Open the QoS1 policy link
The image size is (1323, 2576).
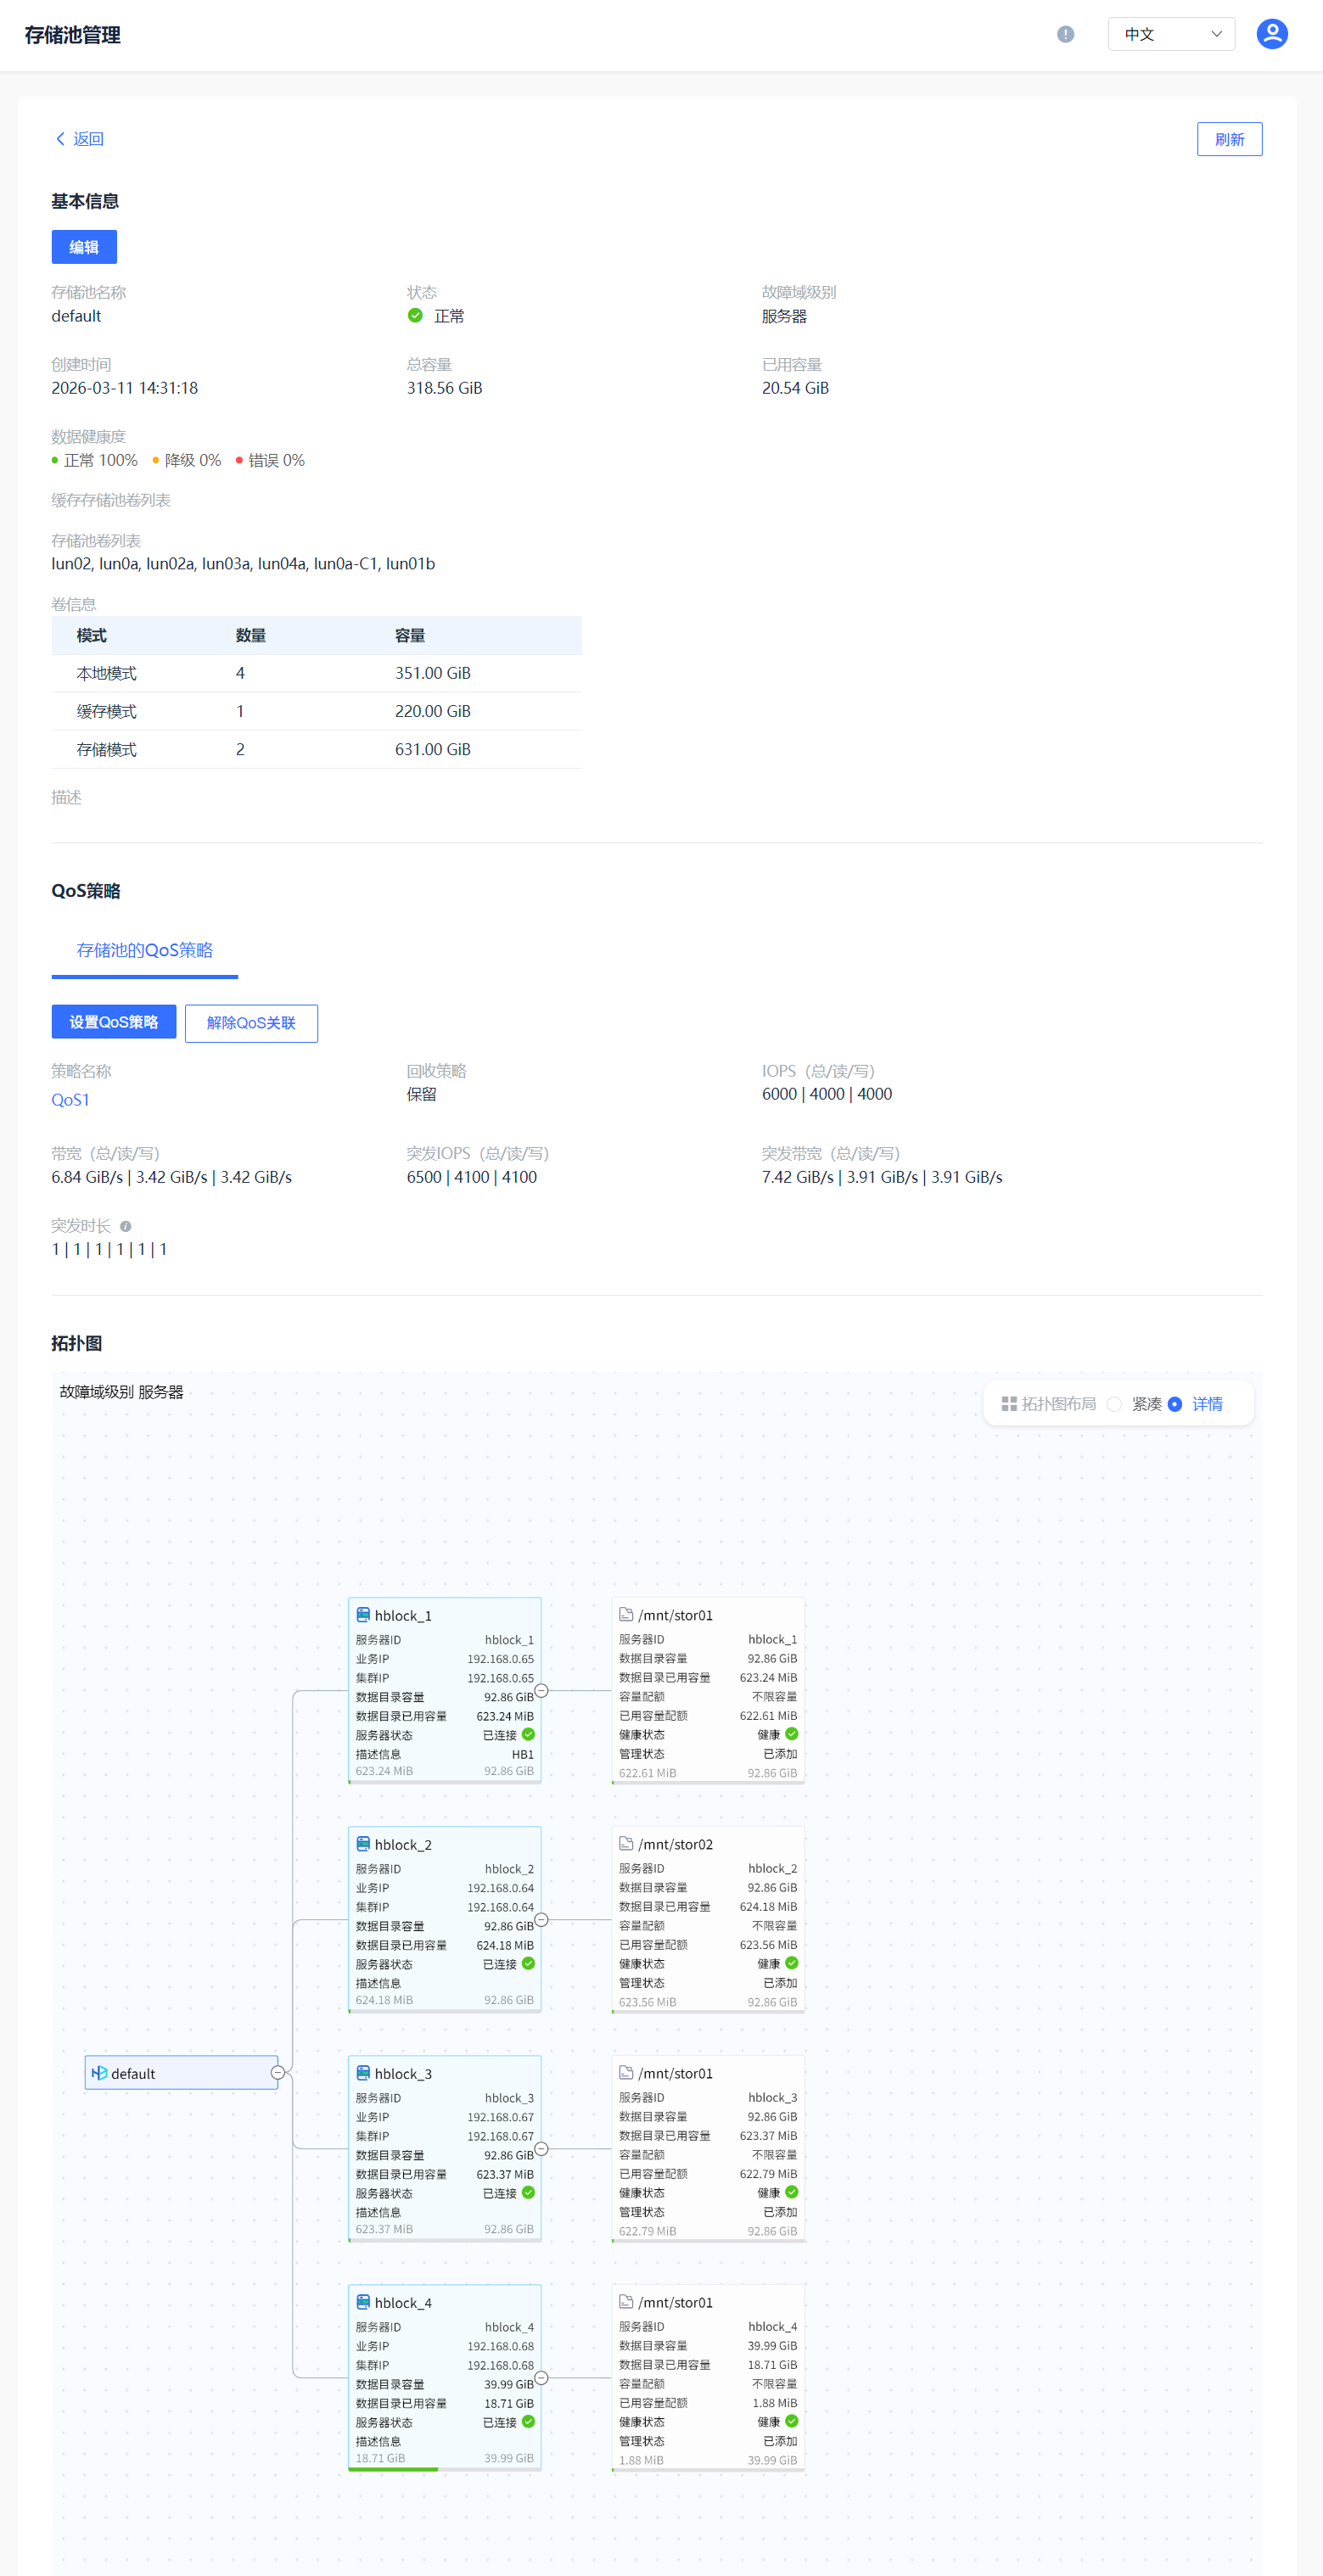click(70, 1100)
